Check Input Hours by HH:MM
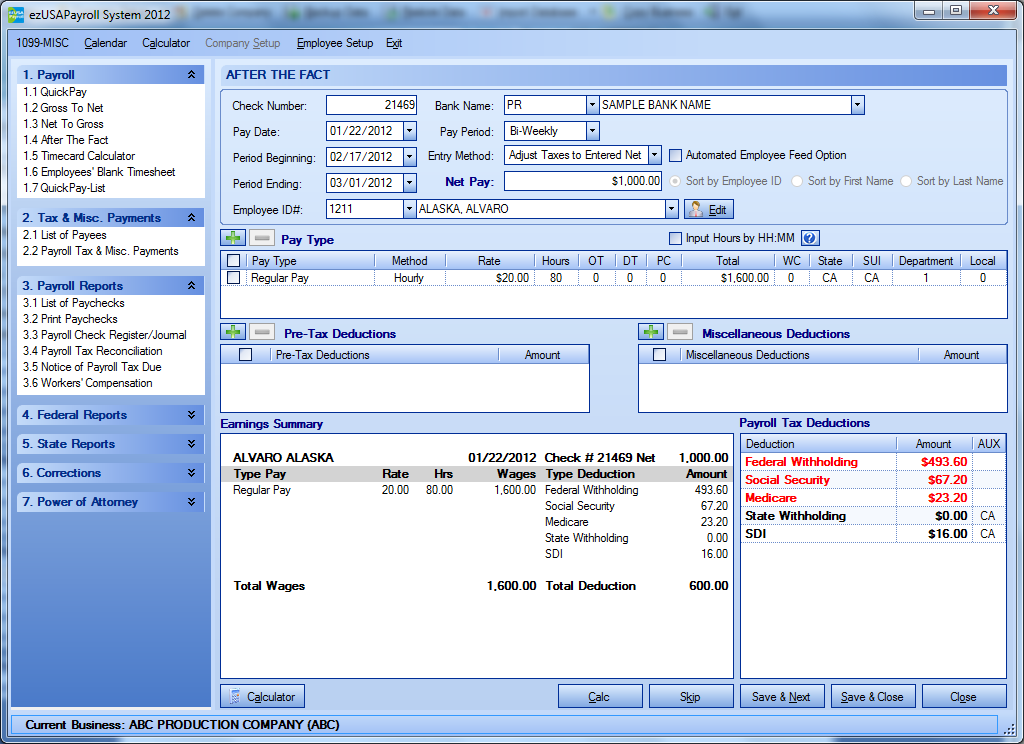This screenshot has width=1024, height=744. pyautogui.click(x=675, y=238)
